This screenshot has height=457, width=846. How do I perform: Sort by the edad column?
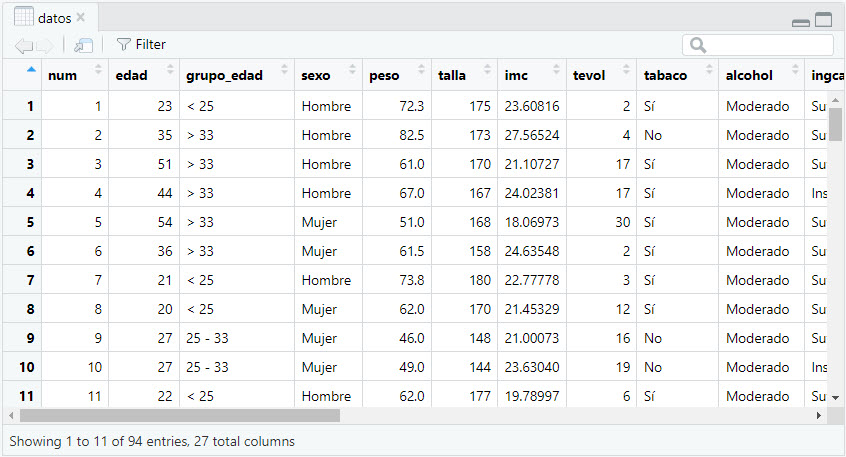(132, 75)
